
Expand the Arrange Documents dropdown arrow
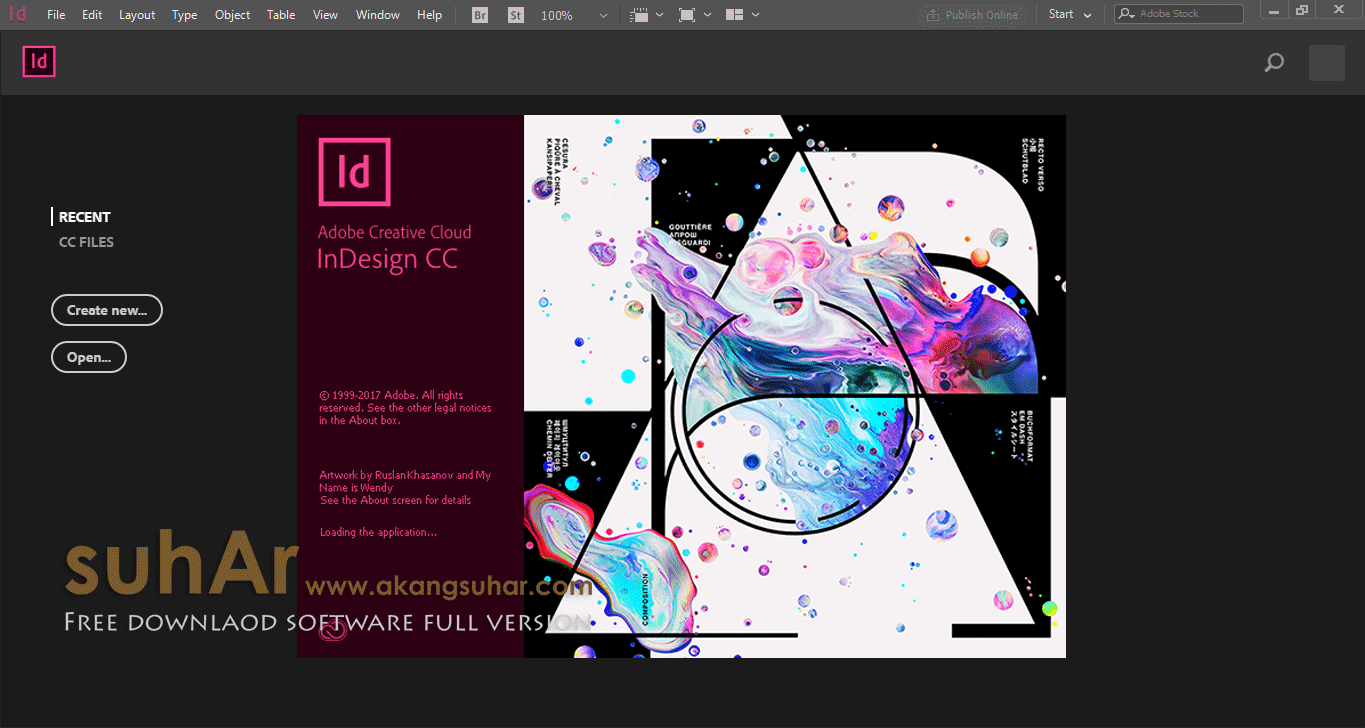pos(755,15)
